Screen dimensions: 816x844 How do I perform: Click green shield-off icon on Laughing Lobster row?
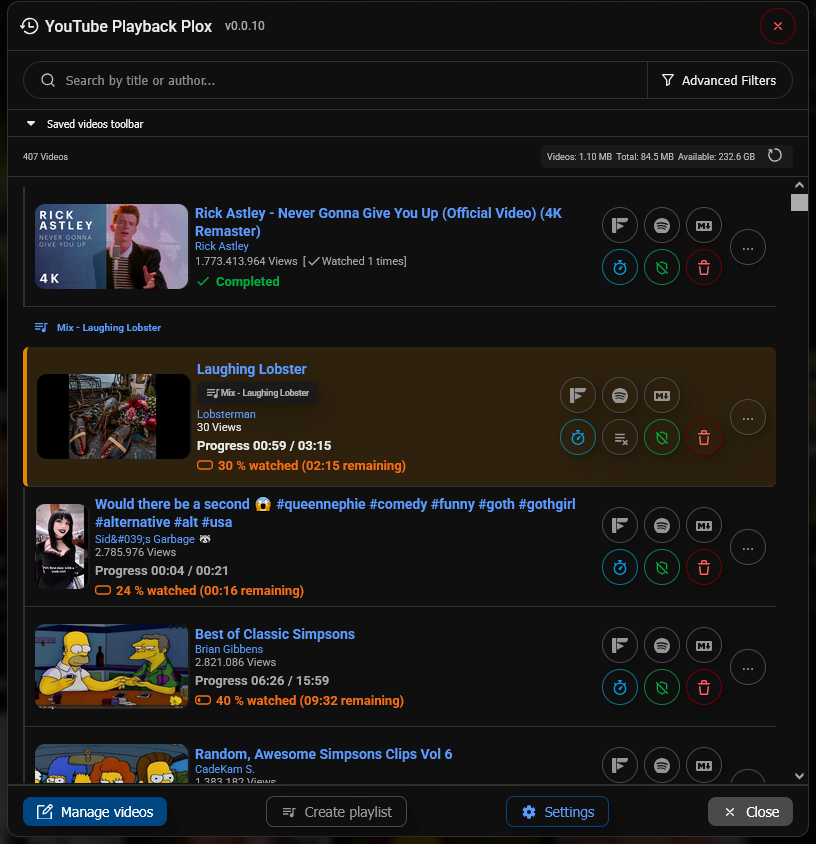point(662,437)
